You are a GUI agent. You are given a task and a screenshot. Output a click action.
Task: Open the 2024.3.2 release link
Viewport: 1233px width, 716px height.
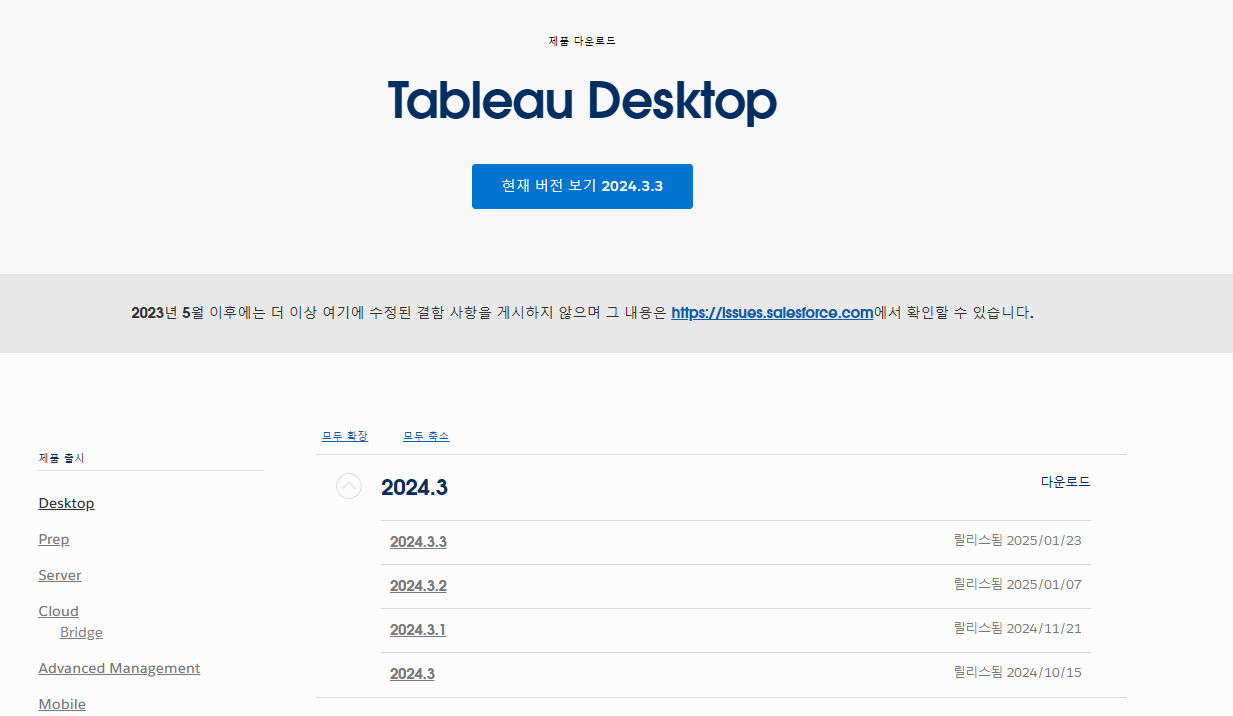[x=418, y=586]
